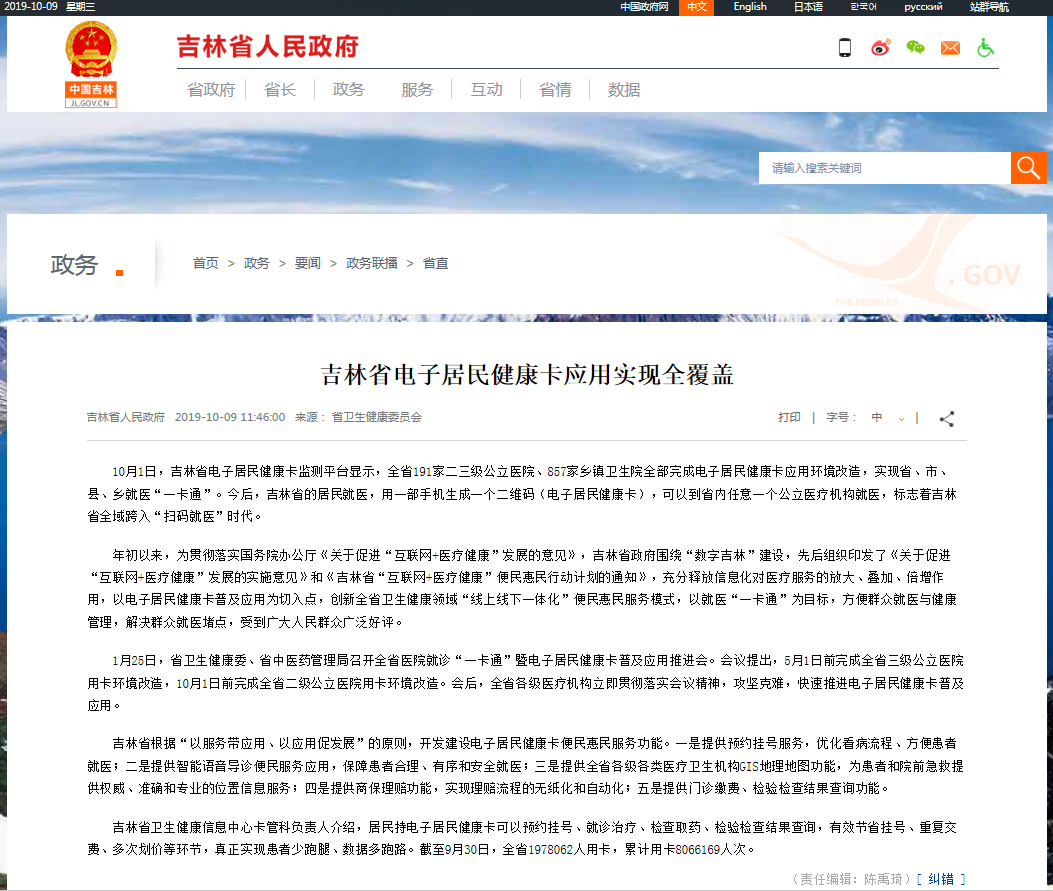Enable accessibility via the wheelchair icon
The image size is (1053, 891).
(x=985, y=47)
